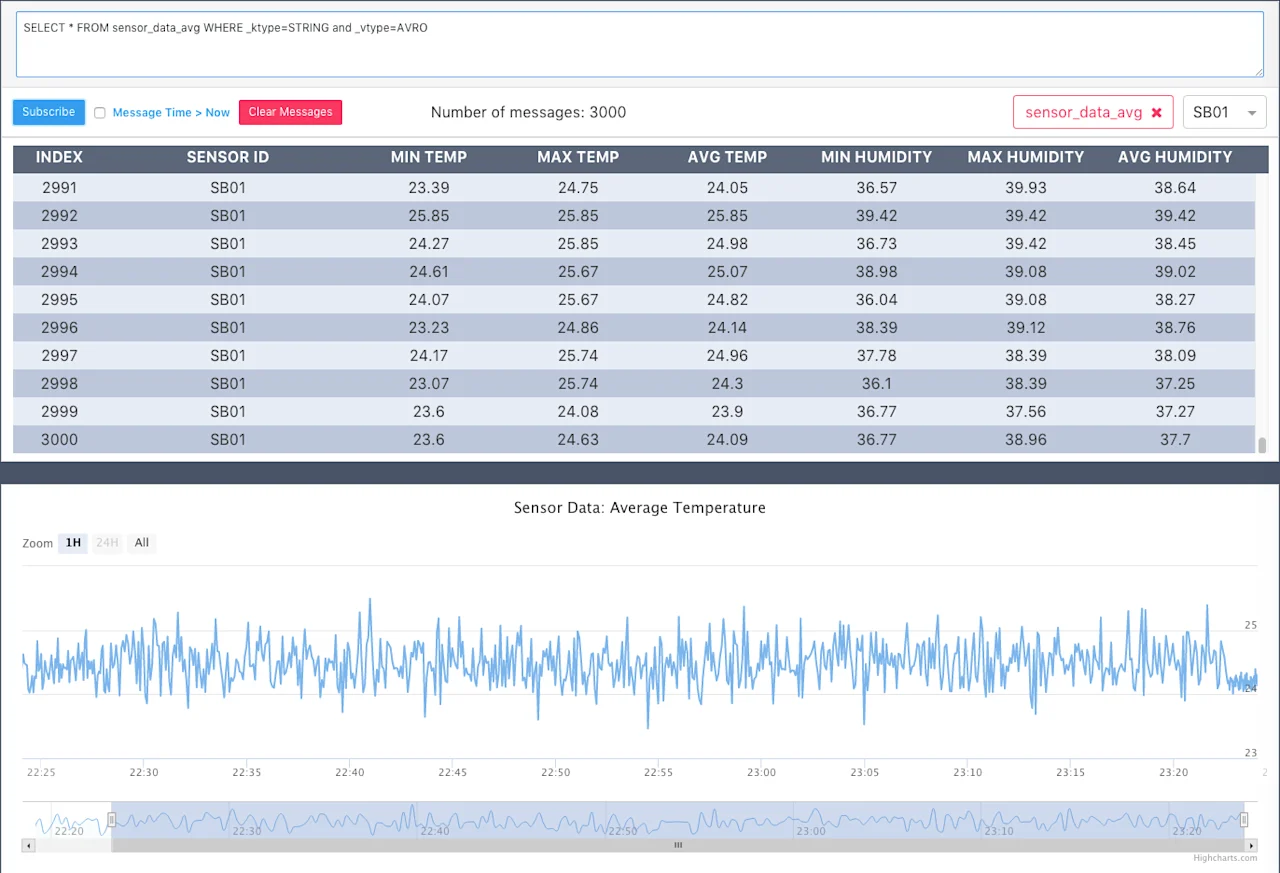Set chart zoom to 1H
1280x873 pixels.
click(x=73, y=543)
